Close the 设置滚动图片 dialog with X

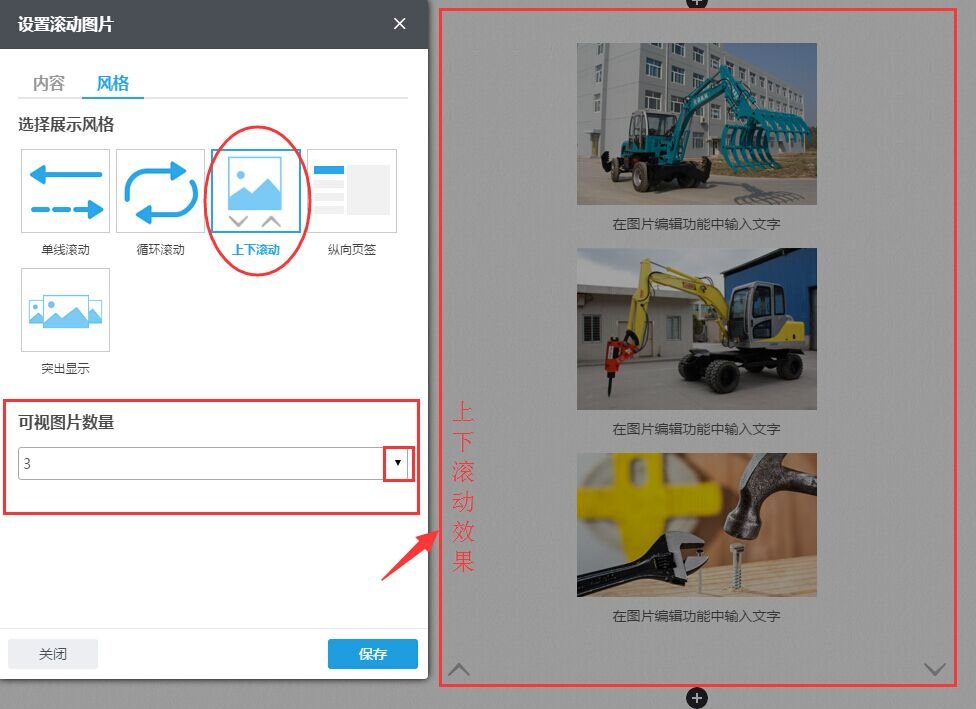coord(400,24)
